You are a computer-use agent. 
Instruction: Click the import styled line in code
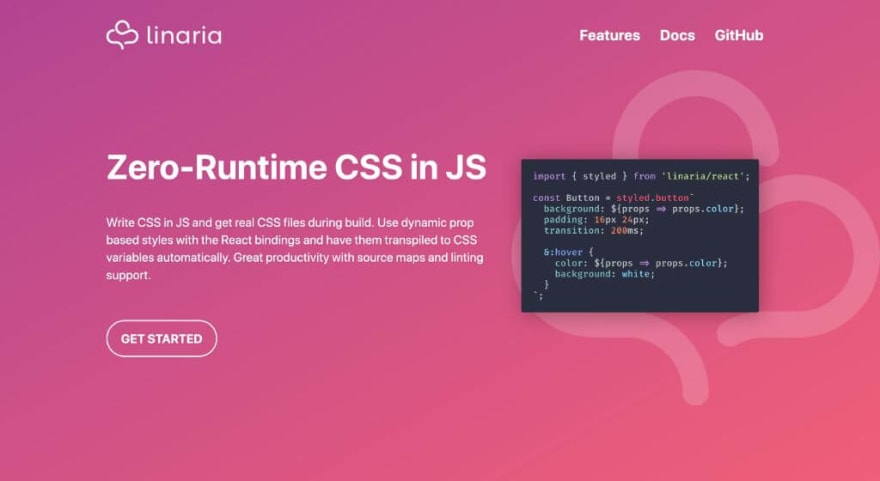[641, 176]
